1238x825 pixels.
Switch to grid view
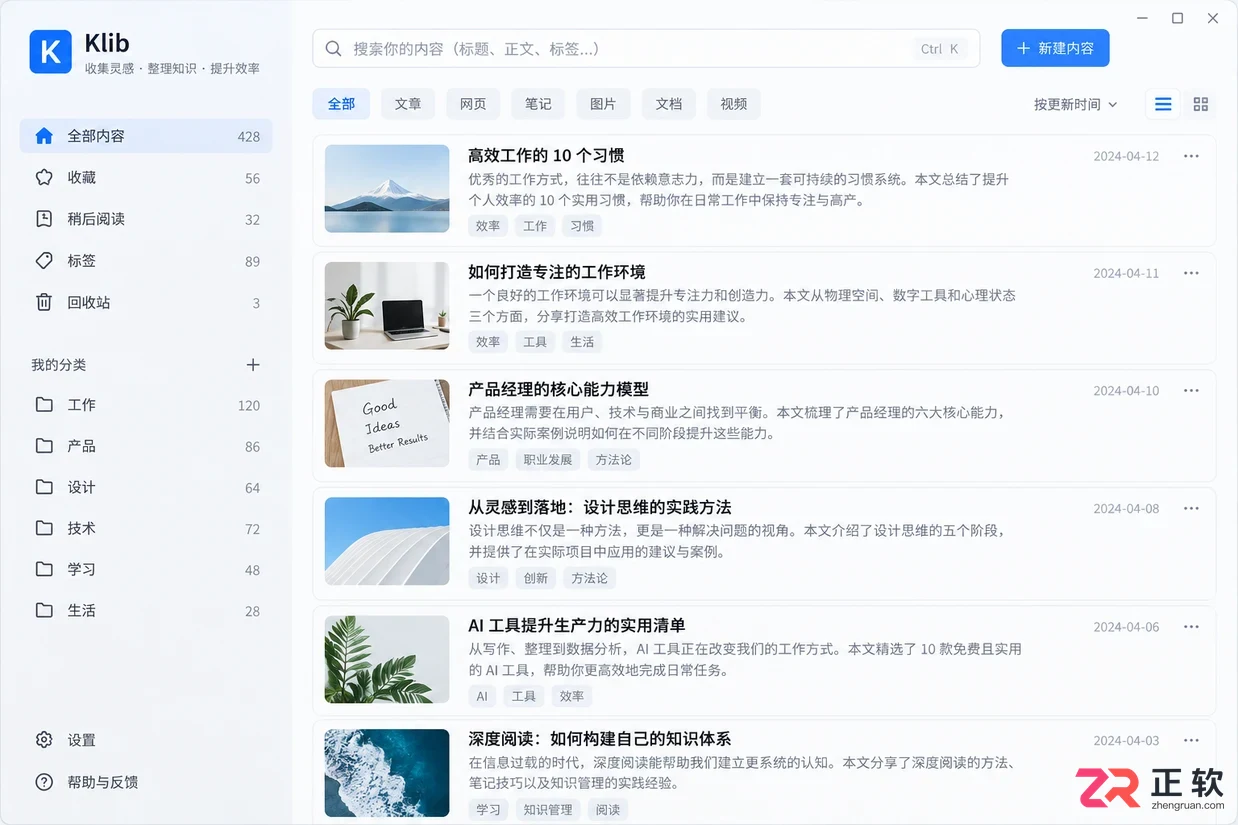click(x=1201, y=104)
